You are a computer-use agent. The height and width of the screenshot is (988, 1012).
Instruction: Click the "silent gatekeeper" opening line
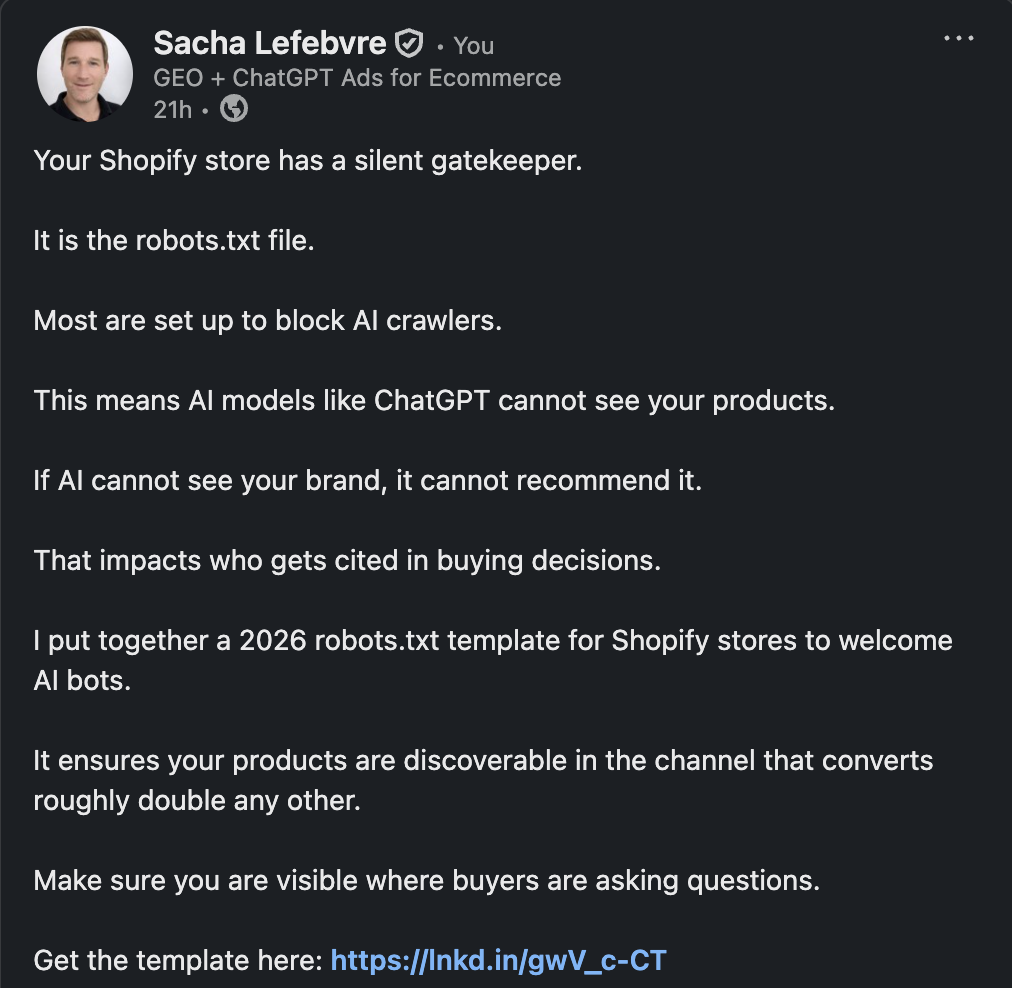(x=308, y=161)
